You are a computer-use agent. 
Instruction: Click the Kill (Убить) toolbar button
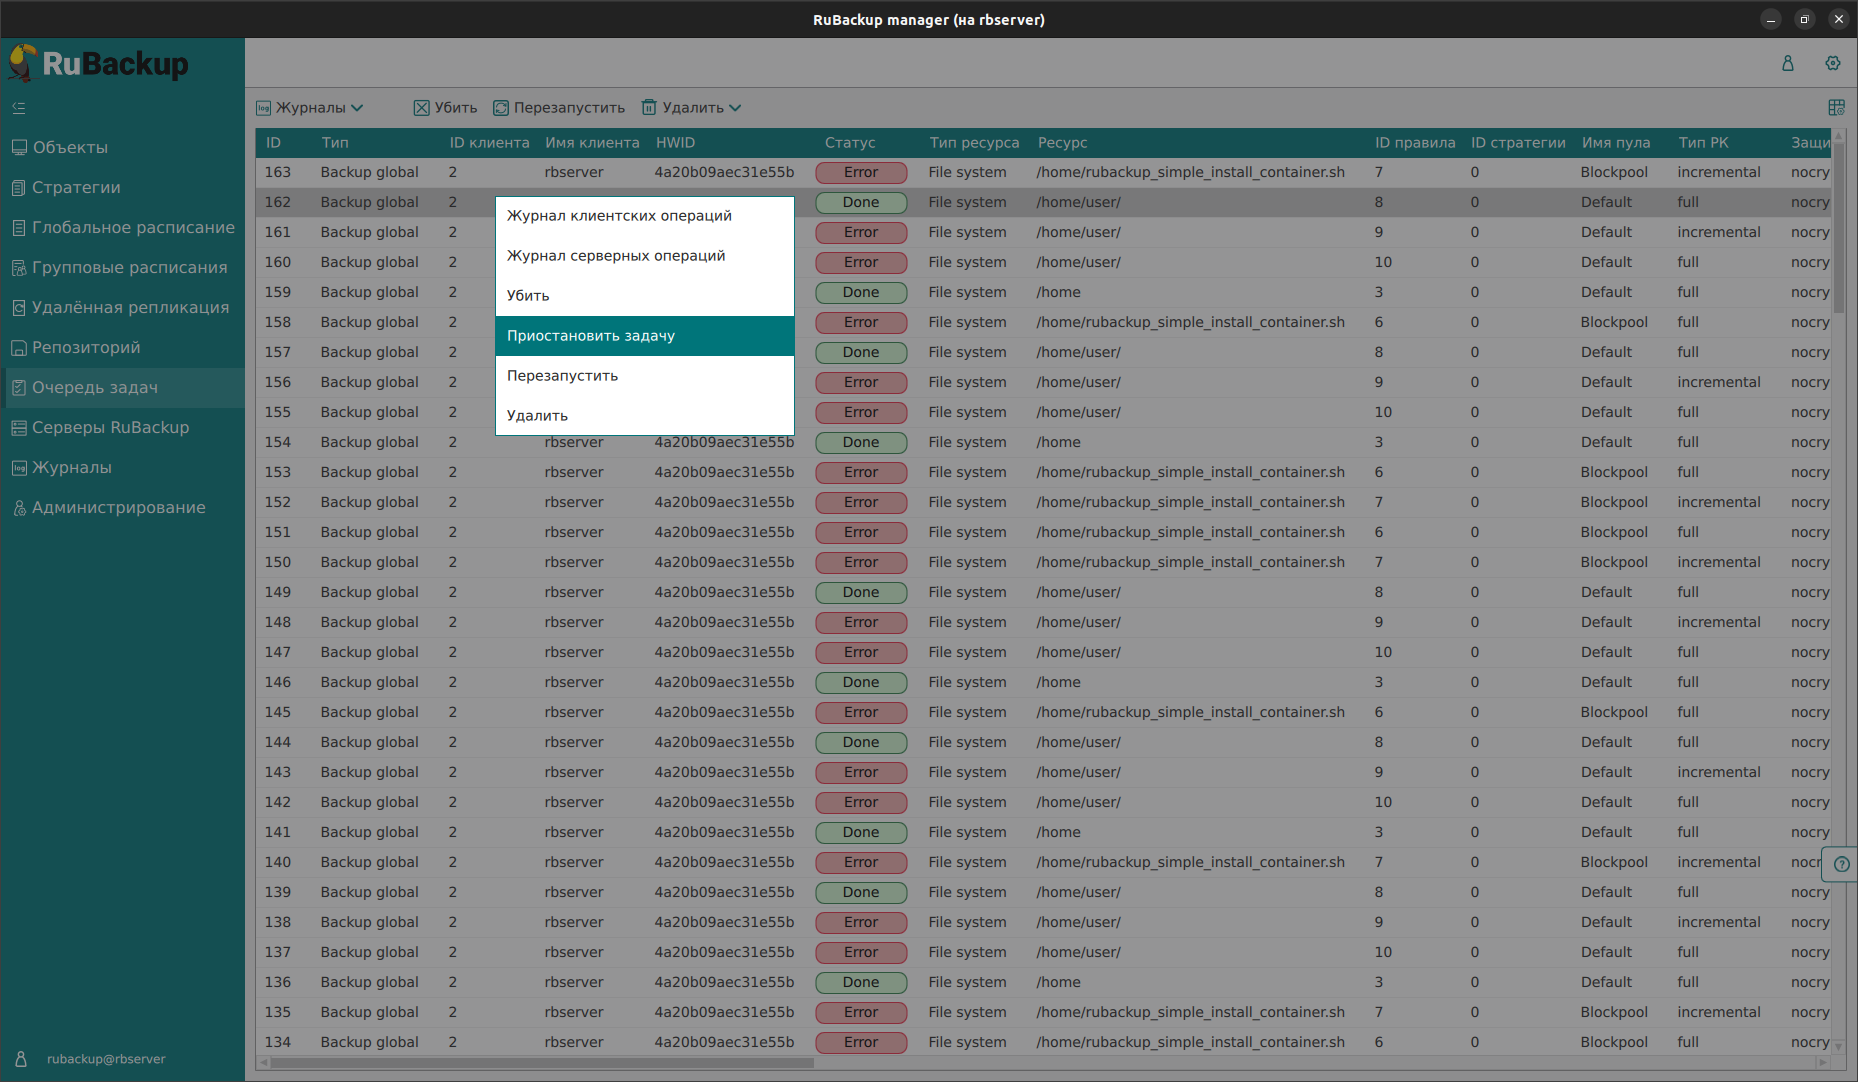coord(446,108)
